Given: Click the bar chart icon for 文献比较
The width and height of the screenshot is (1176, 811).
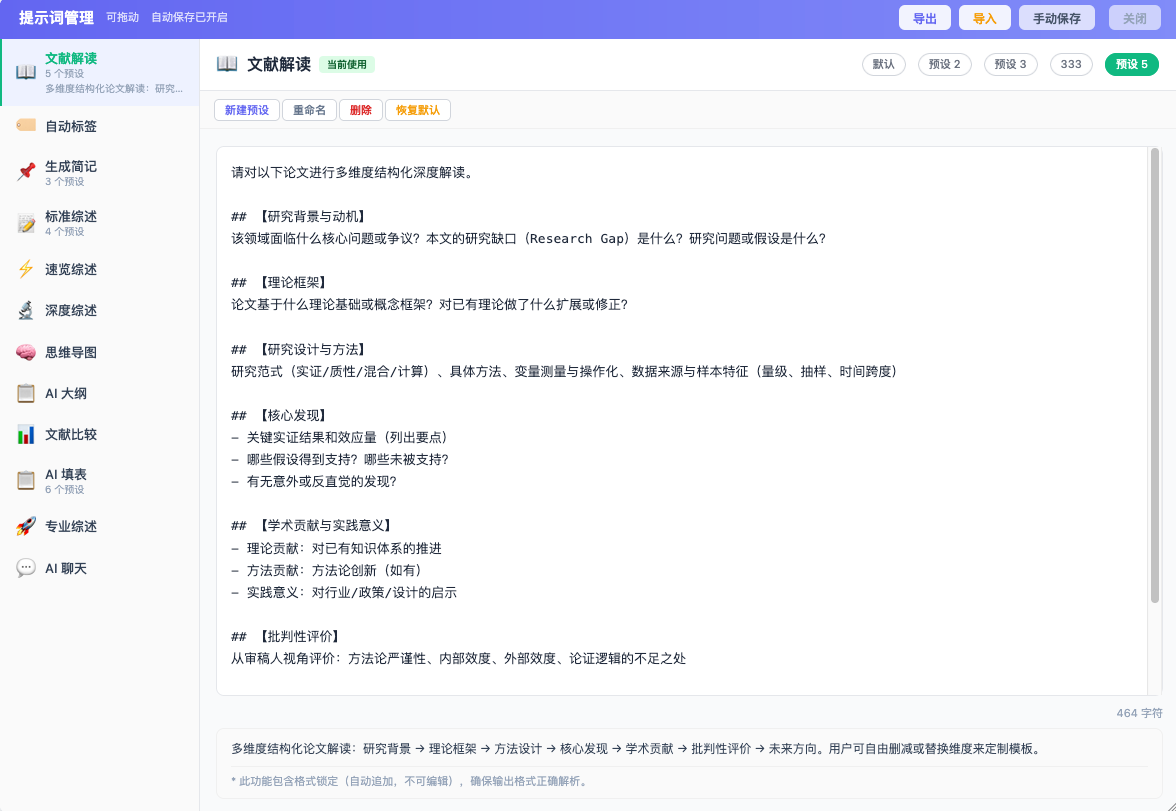Looking at the screenshot, I should 26,434.
